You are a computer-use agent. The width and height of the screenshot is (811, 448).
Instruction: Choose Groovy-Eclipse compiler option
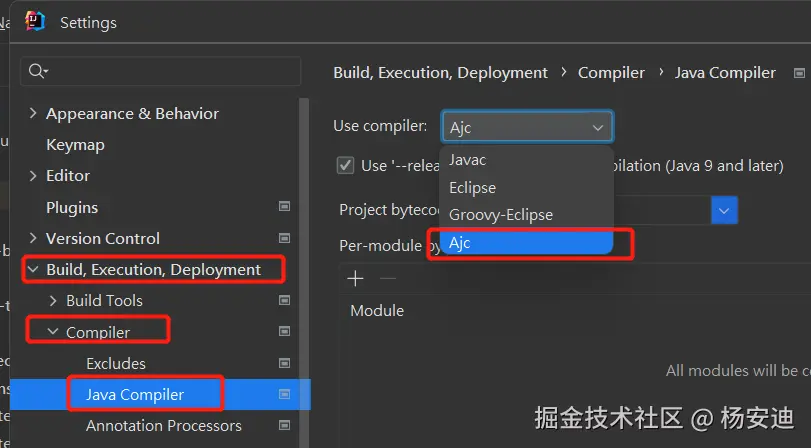tap(500, 215)
